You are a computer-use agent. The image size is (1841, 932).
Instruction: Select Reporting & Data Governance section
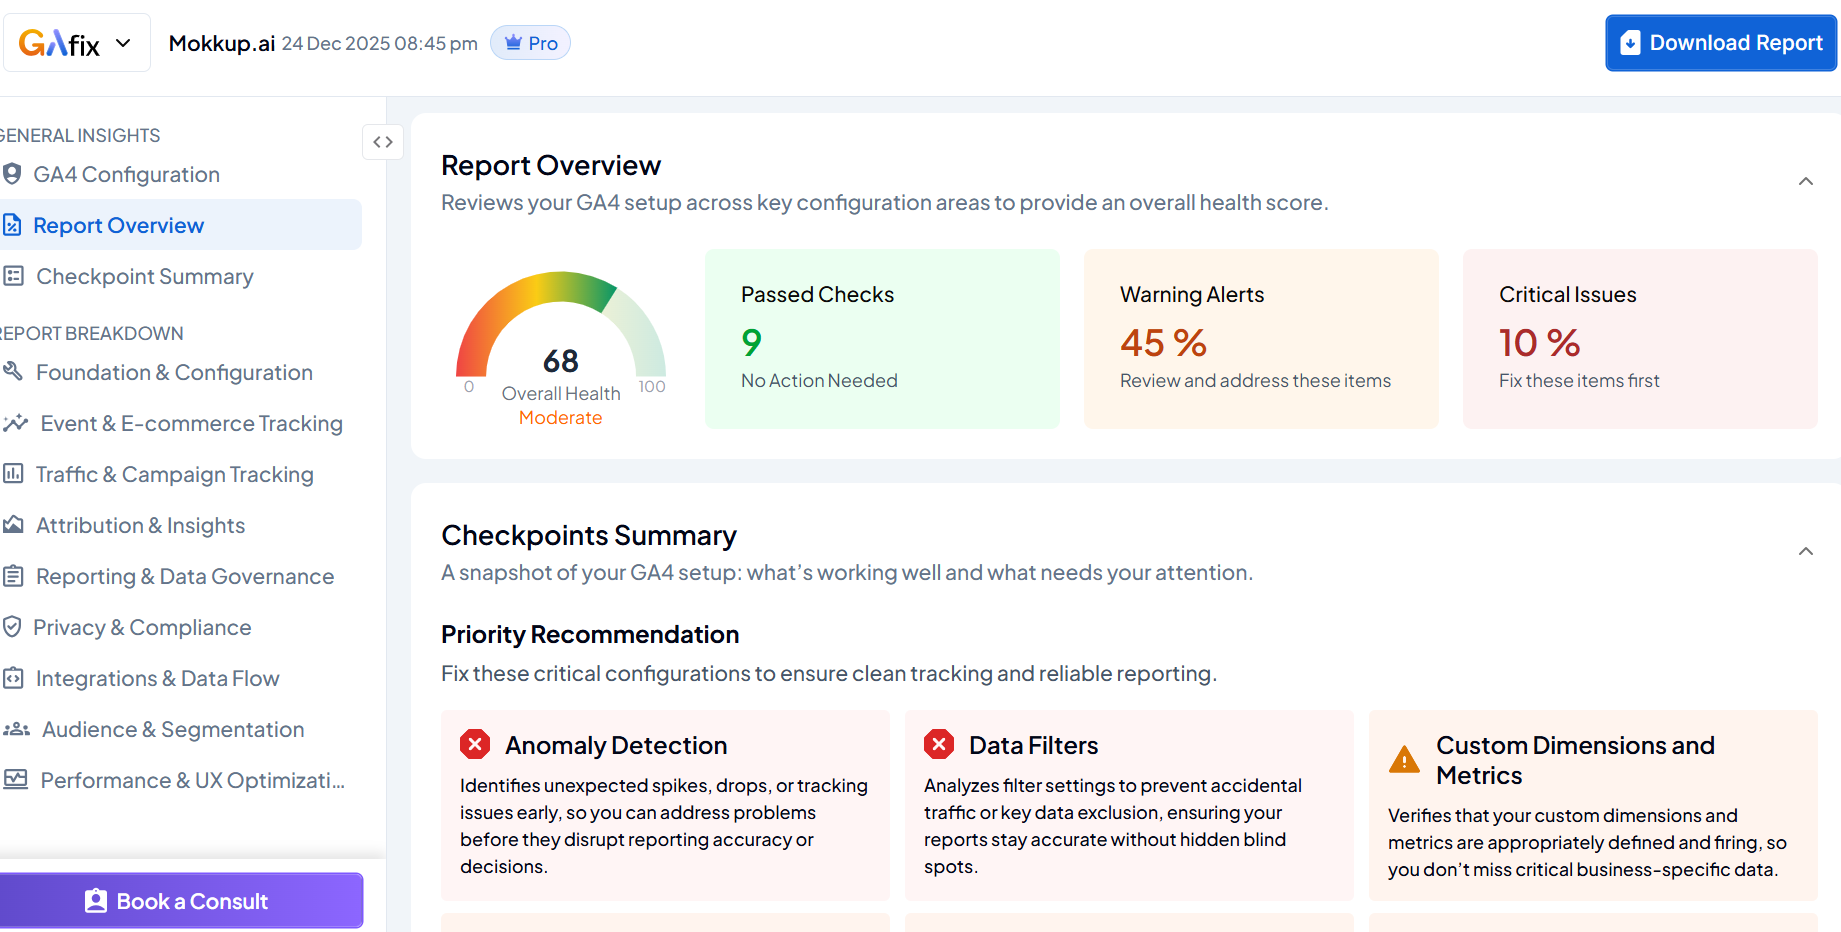click(184, 576)
